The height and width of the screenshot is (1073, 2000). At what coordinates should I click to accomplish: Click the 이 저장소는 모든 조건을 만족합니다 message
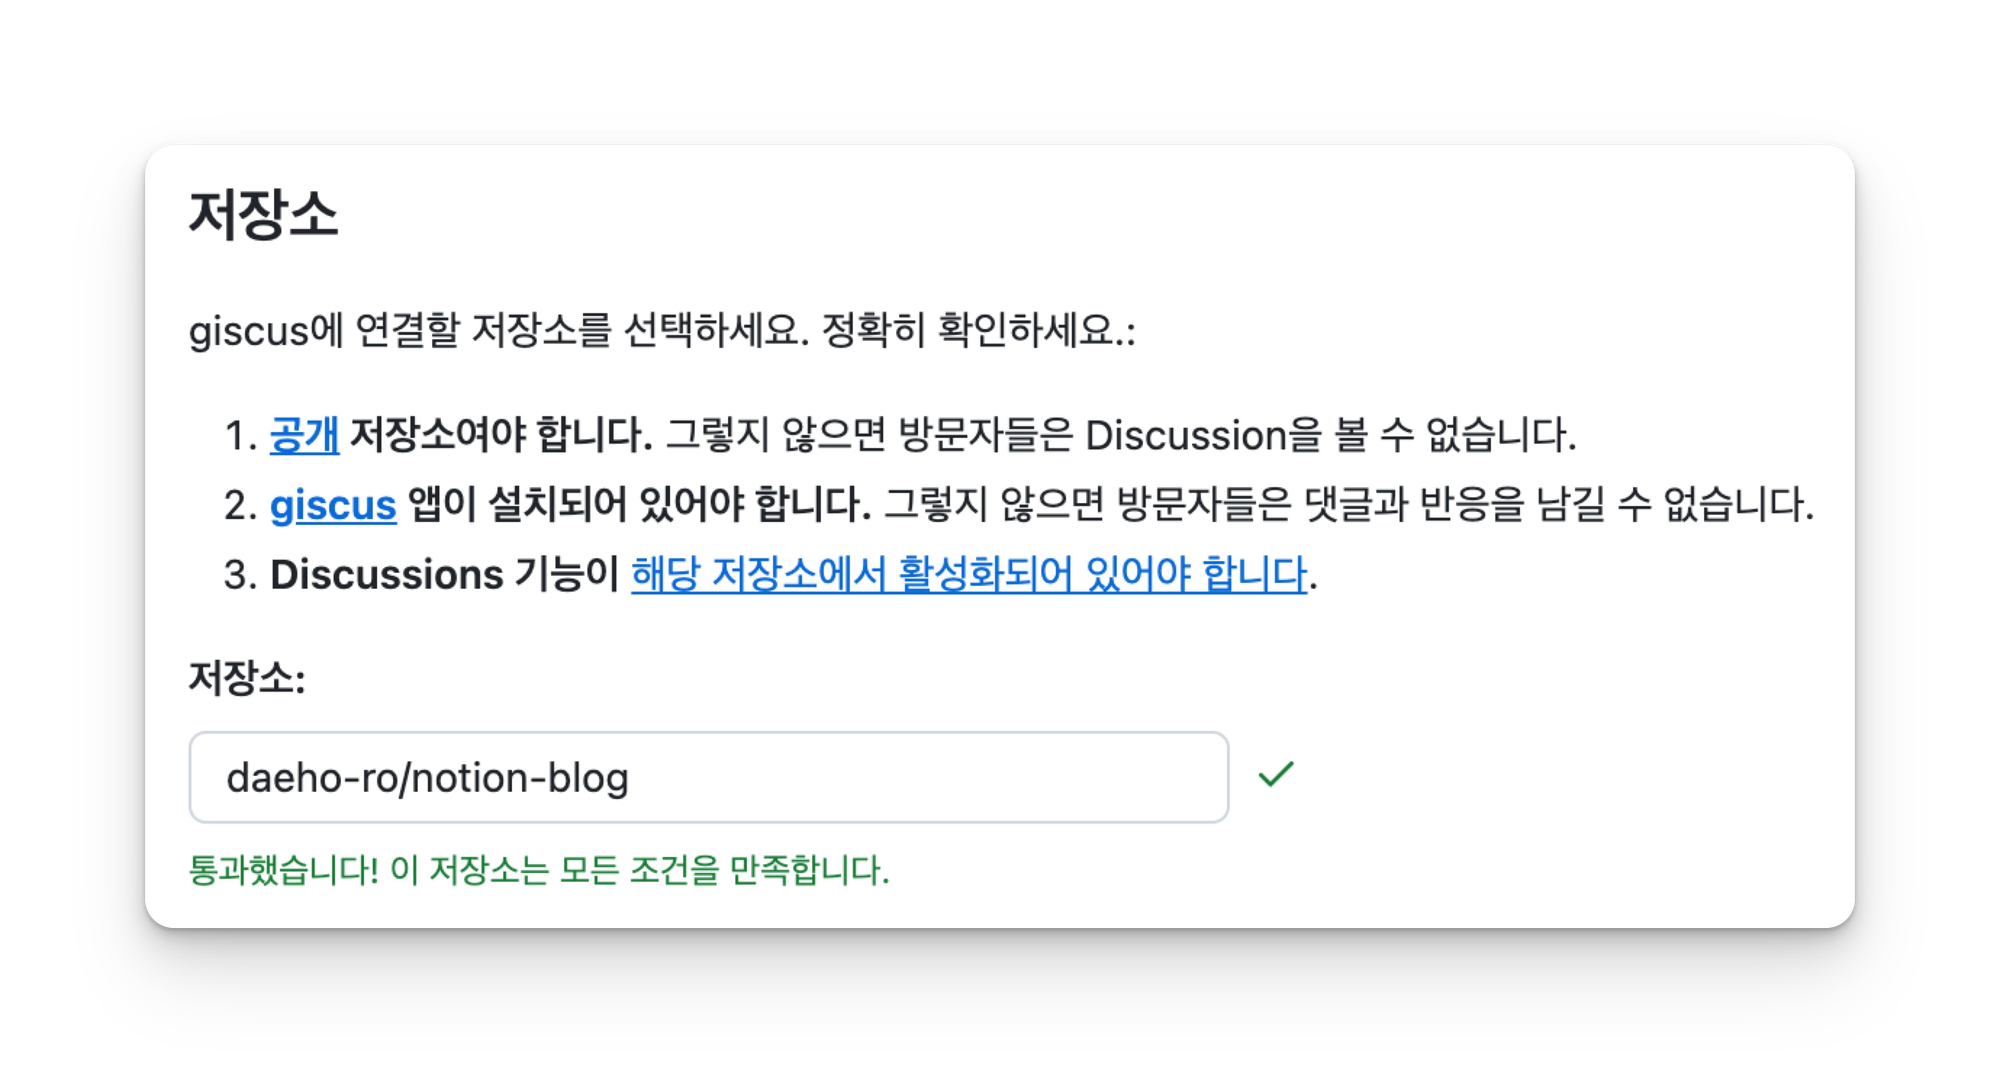(640, 870)
